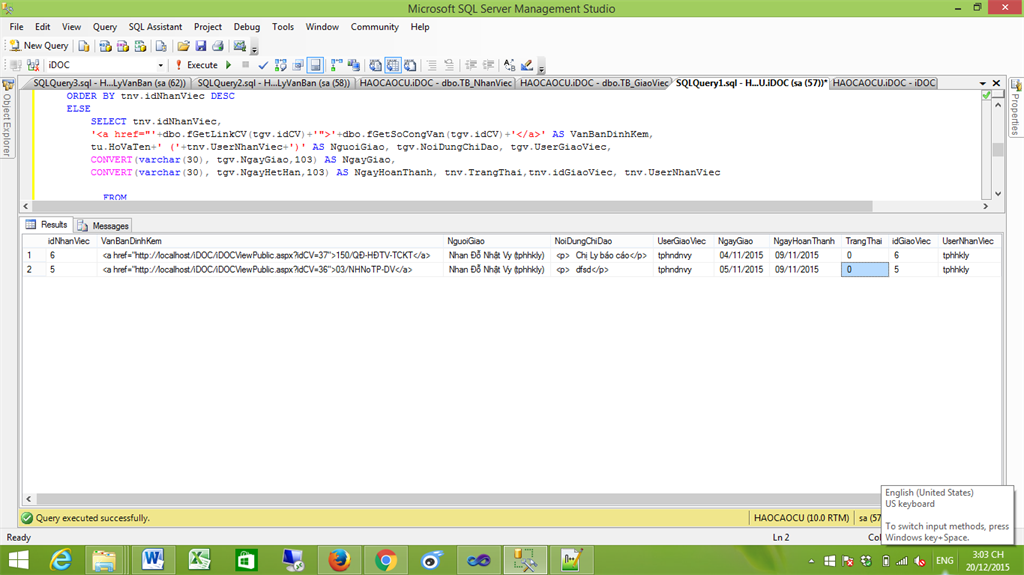1024x575 pixels.
Task: Toggle Results to Grid icon
Action: click(392, 65)
